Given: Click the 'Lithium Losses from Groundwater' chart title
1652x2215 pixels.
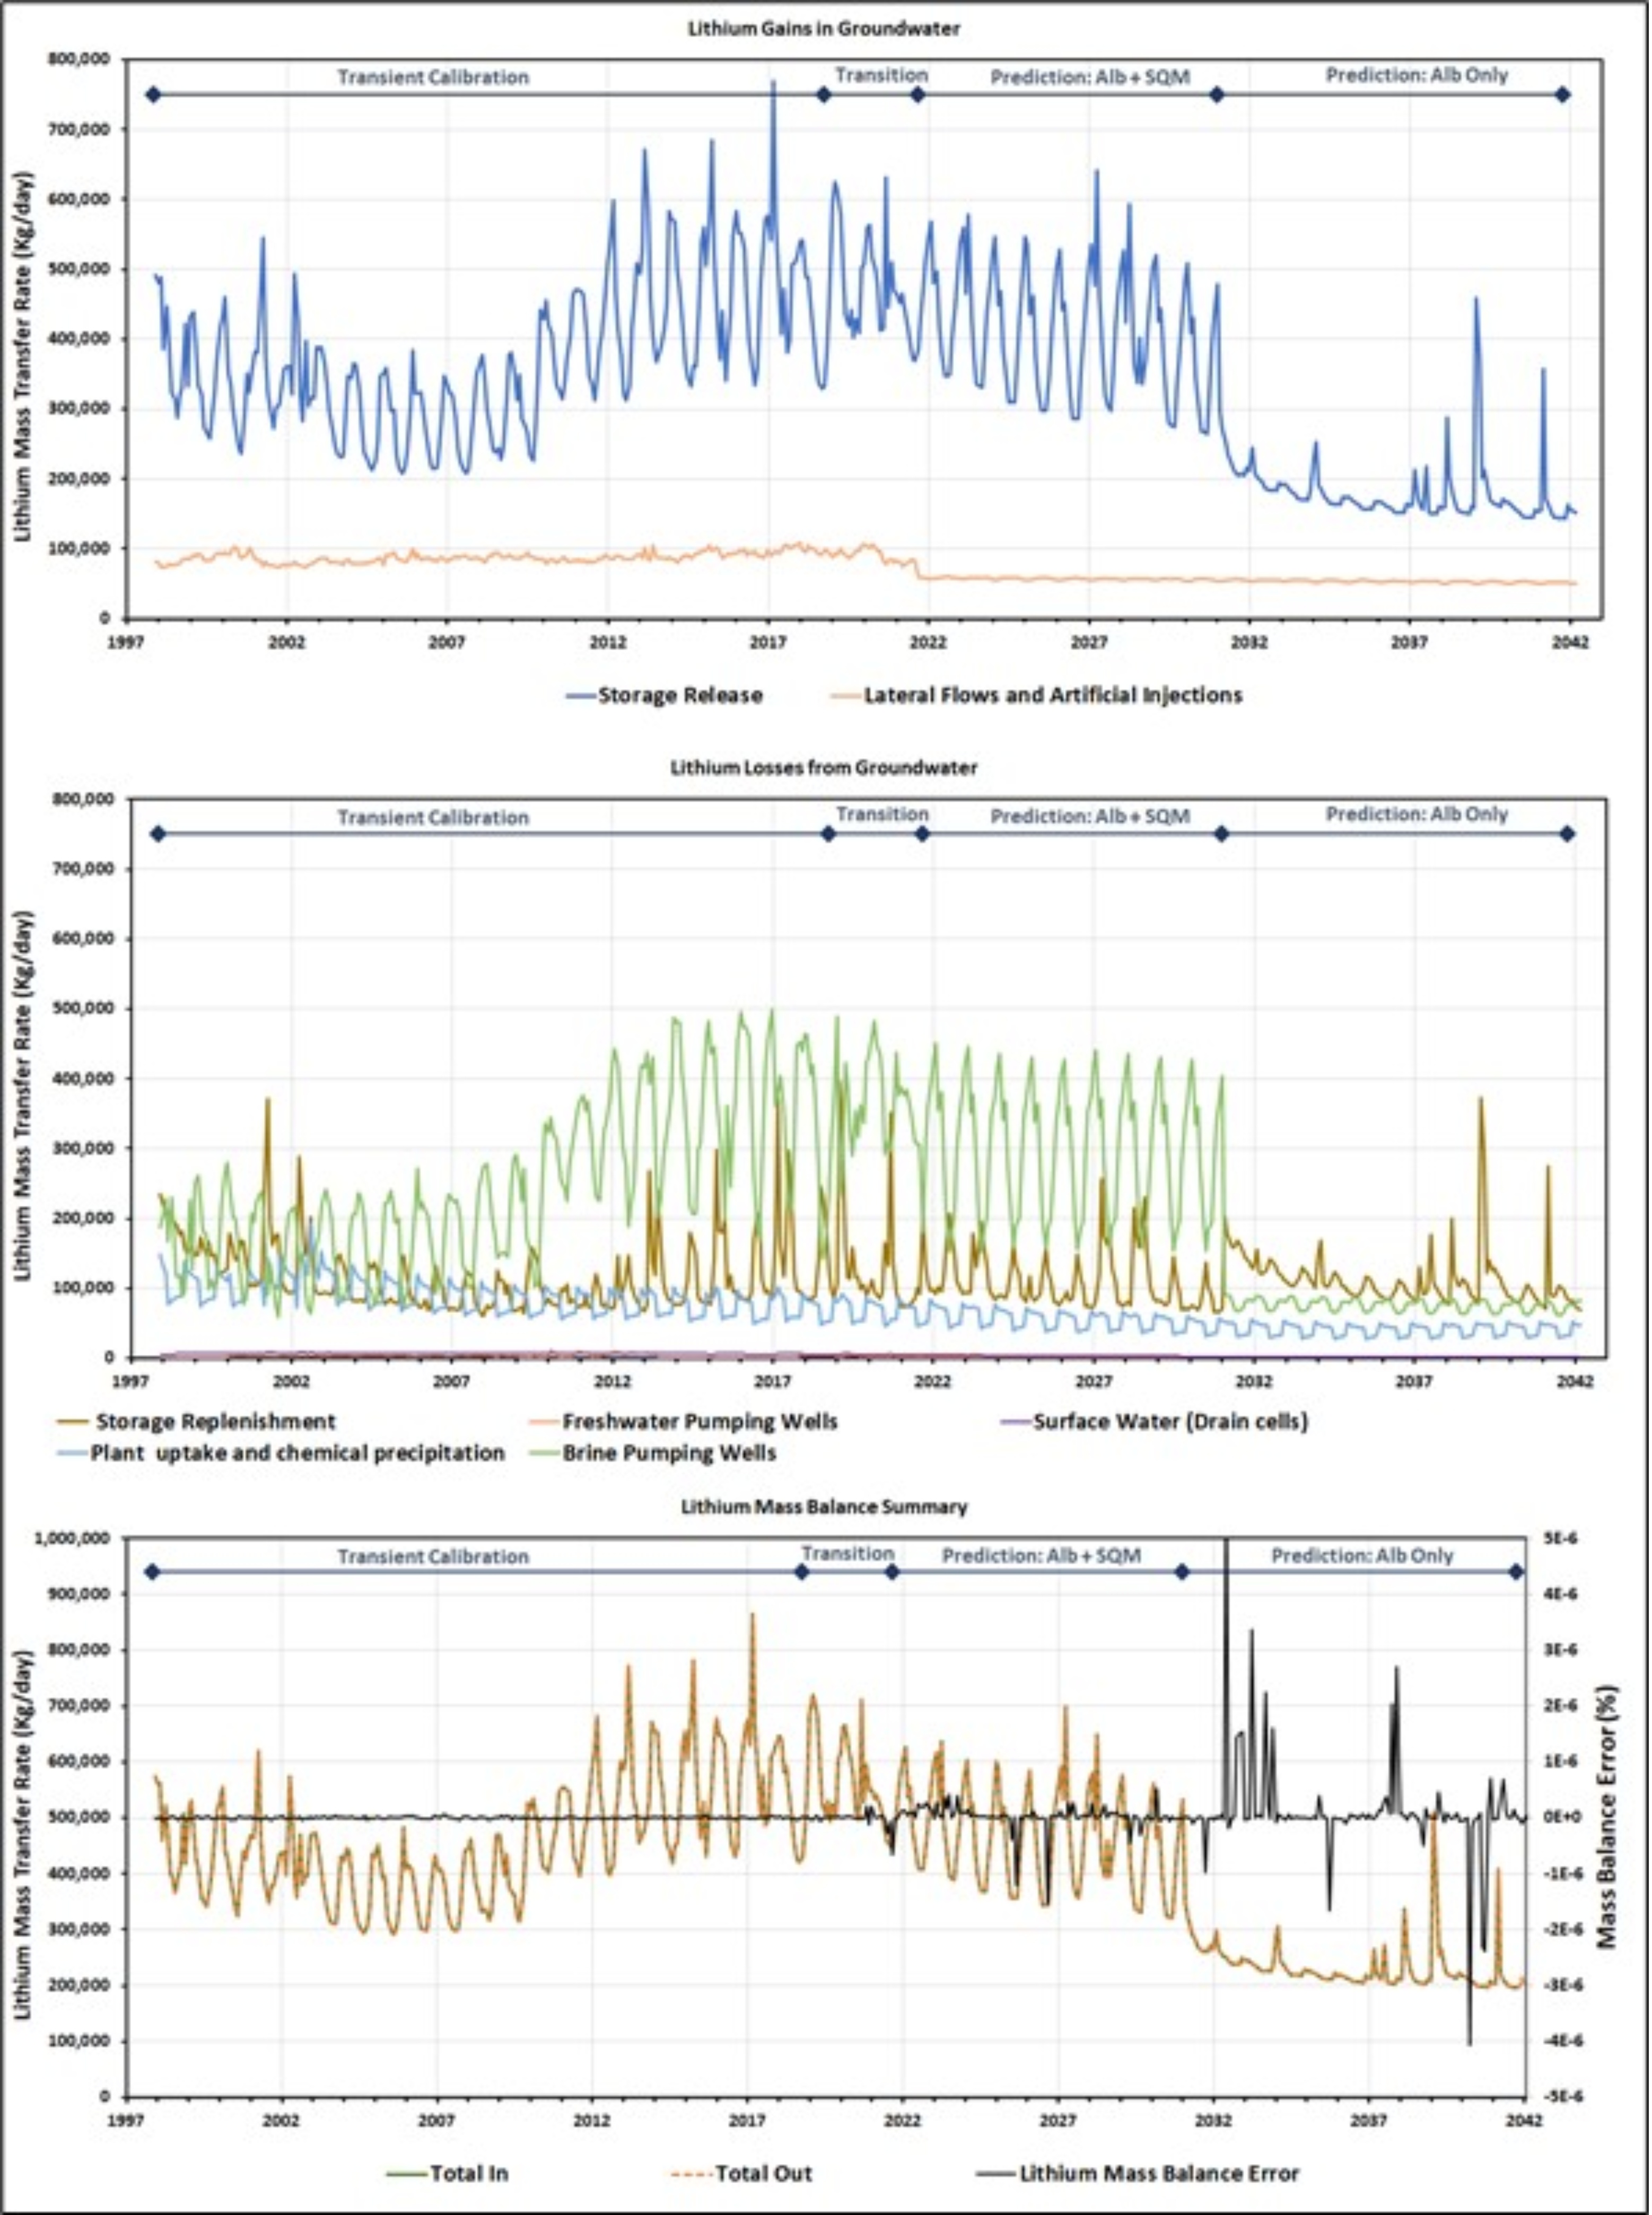Looking at the screenshot, I should 825,768.
